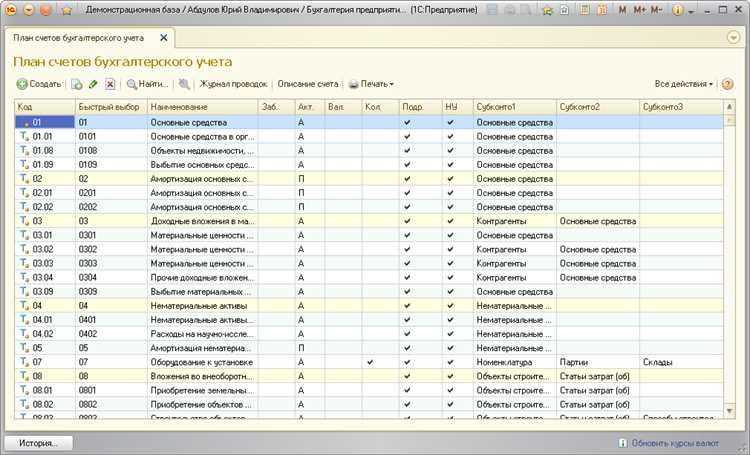Click the cancel search icon after Найти

coord(184,84)
